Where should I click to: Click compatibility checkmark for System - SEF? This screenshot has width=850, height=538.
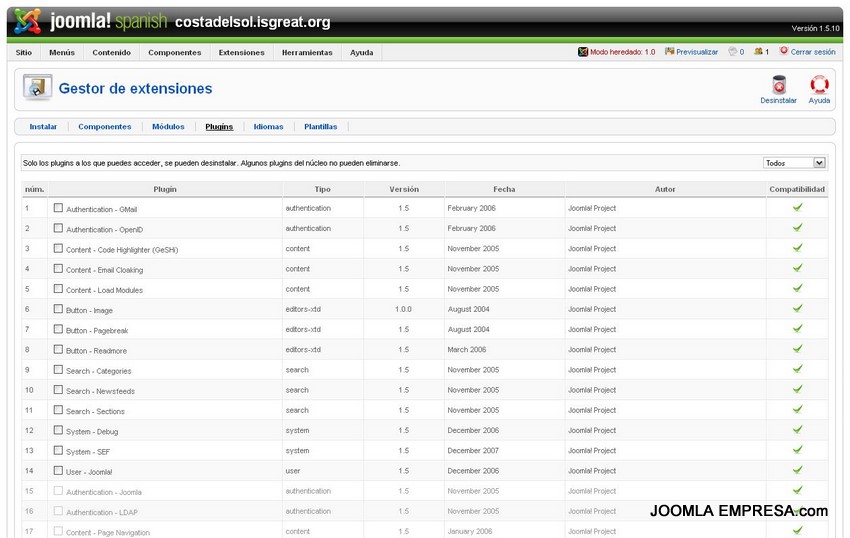click(797, 450)
